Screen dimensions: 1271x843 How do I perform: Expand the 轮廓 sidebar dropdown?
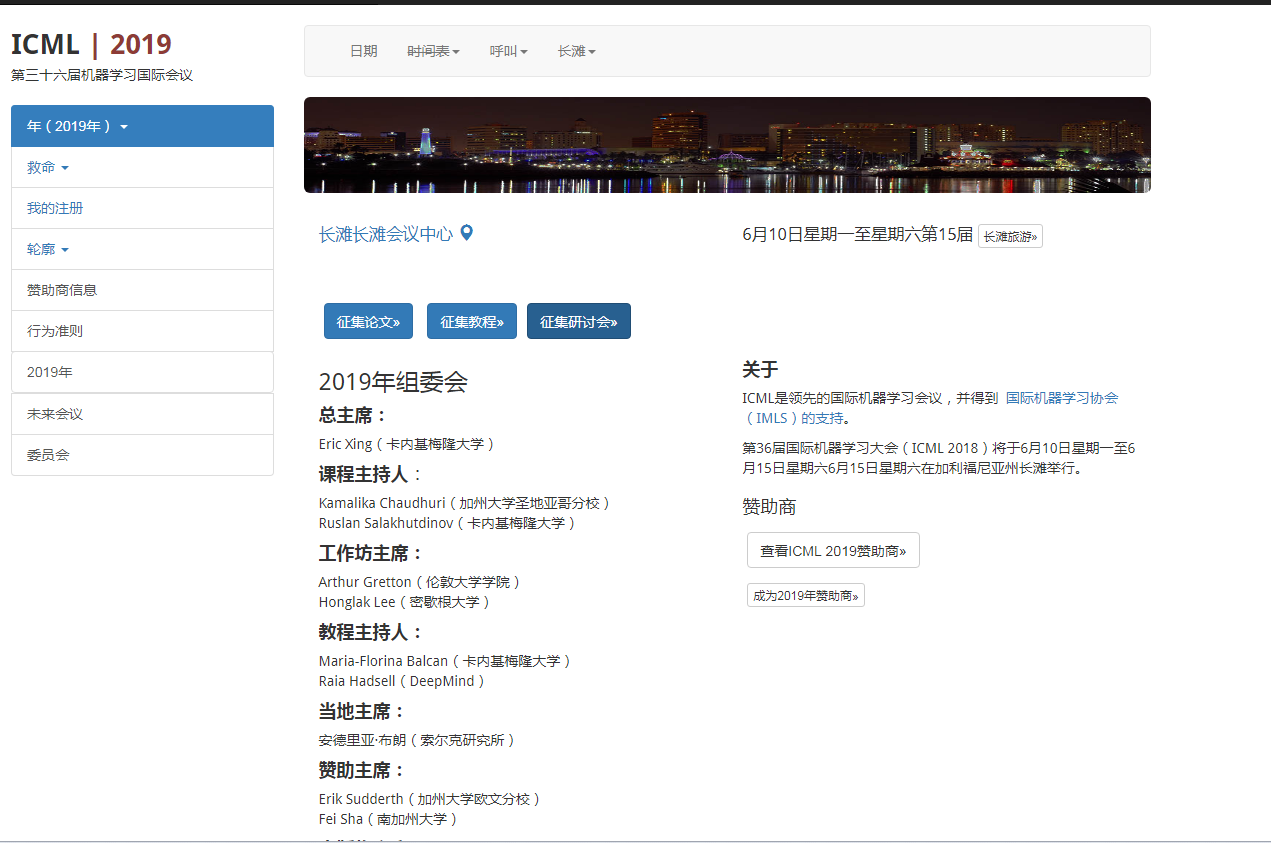click(x=142, y=249)
